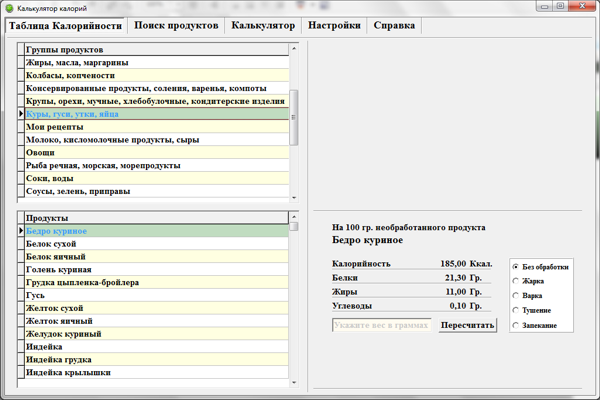
Task: Choose the Варка radio button
Action: tap(527, 296)
